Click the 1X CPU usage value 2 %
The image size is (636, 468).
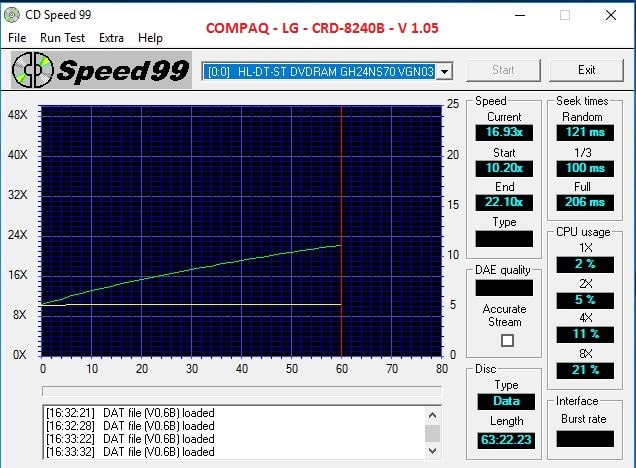coord(585,264)
